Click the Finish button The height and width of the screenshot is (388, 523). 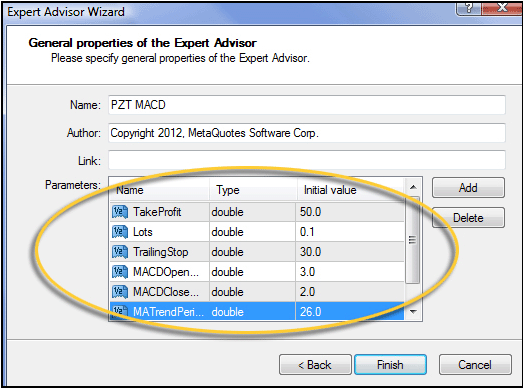[390, 365]
